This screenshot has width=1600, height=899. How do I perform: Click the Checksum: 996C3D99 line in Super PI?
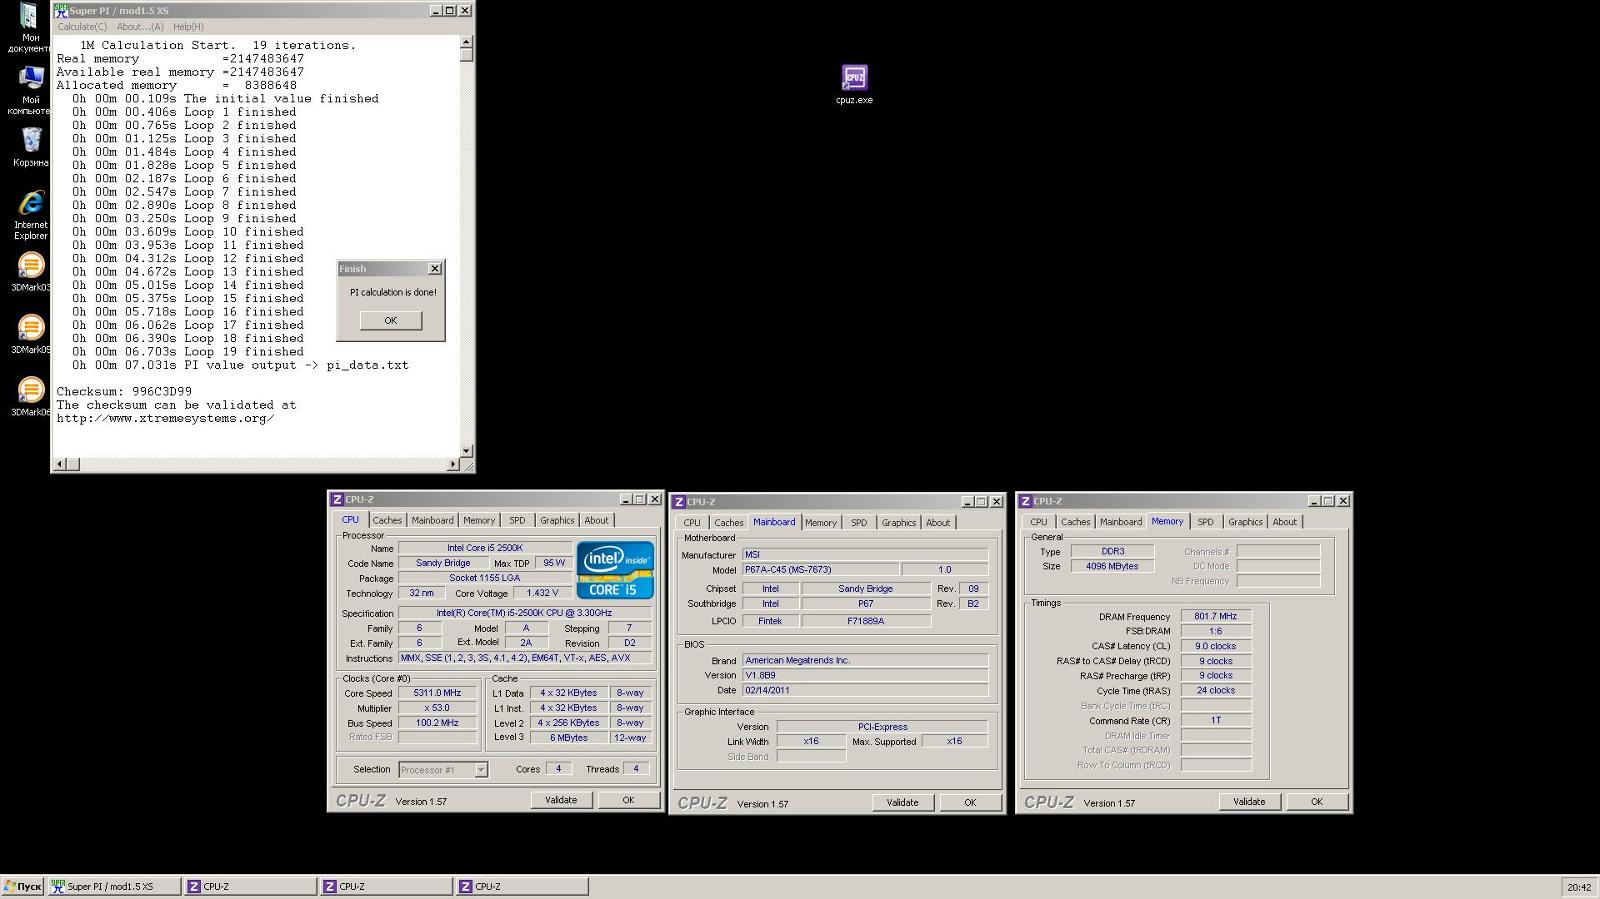(x=124, y=391)
